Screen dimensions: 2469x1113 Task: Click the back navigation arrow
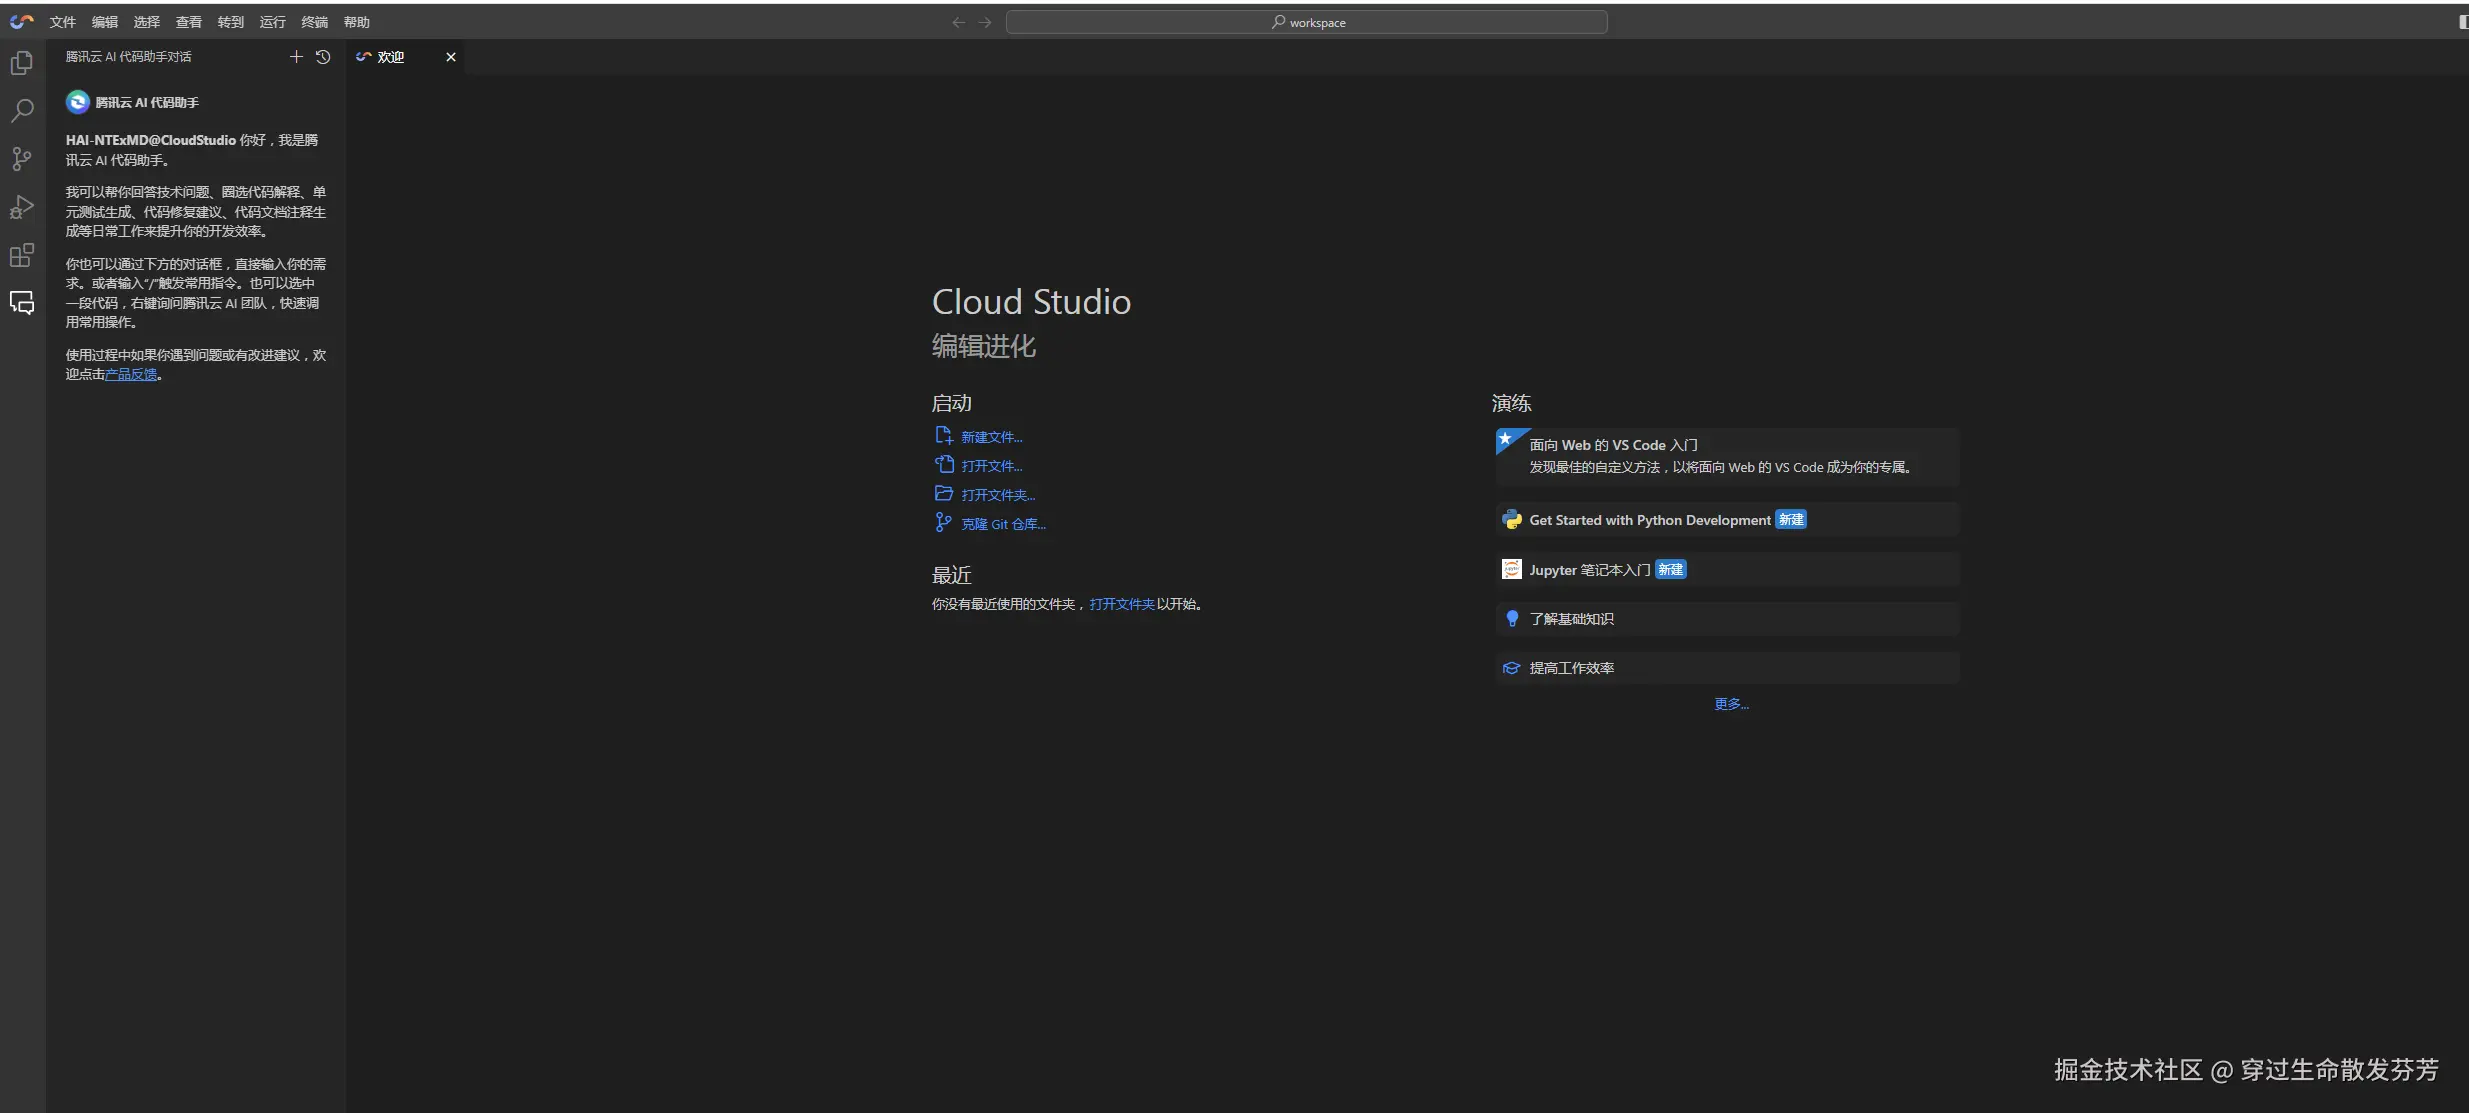click(x=958, y=22)
